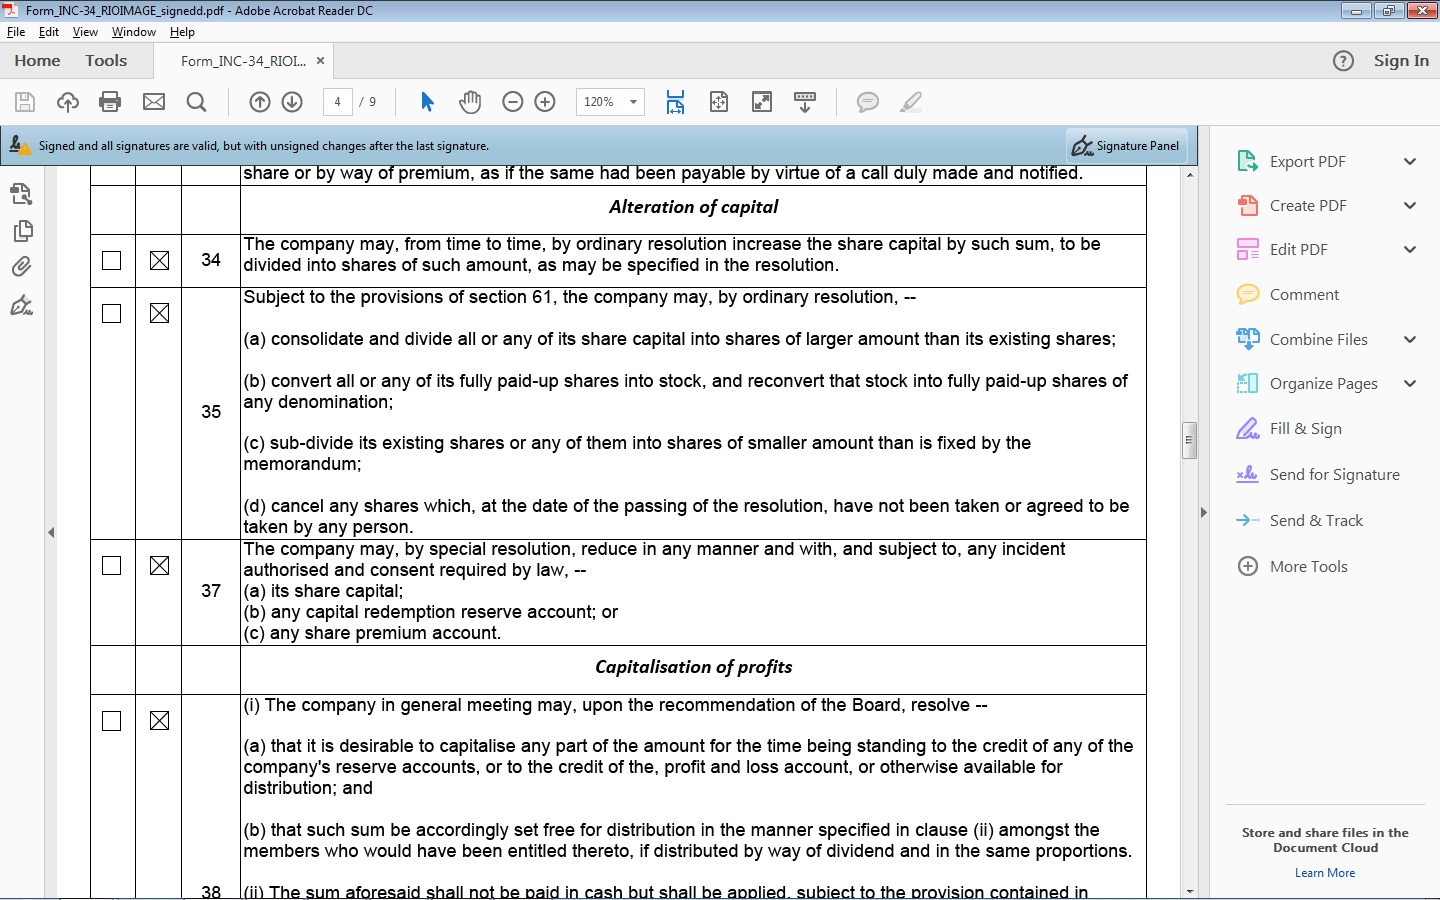This screenshot has width=1440, height=900.
Task: Switch to the Home tab
Action: [37, 60]
